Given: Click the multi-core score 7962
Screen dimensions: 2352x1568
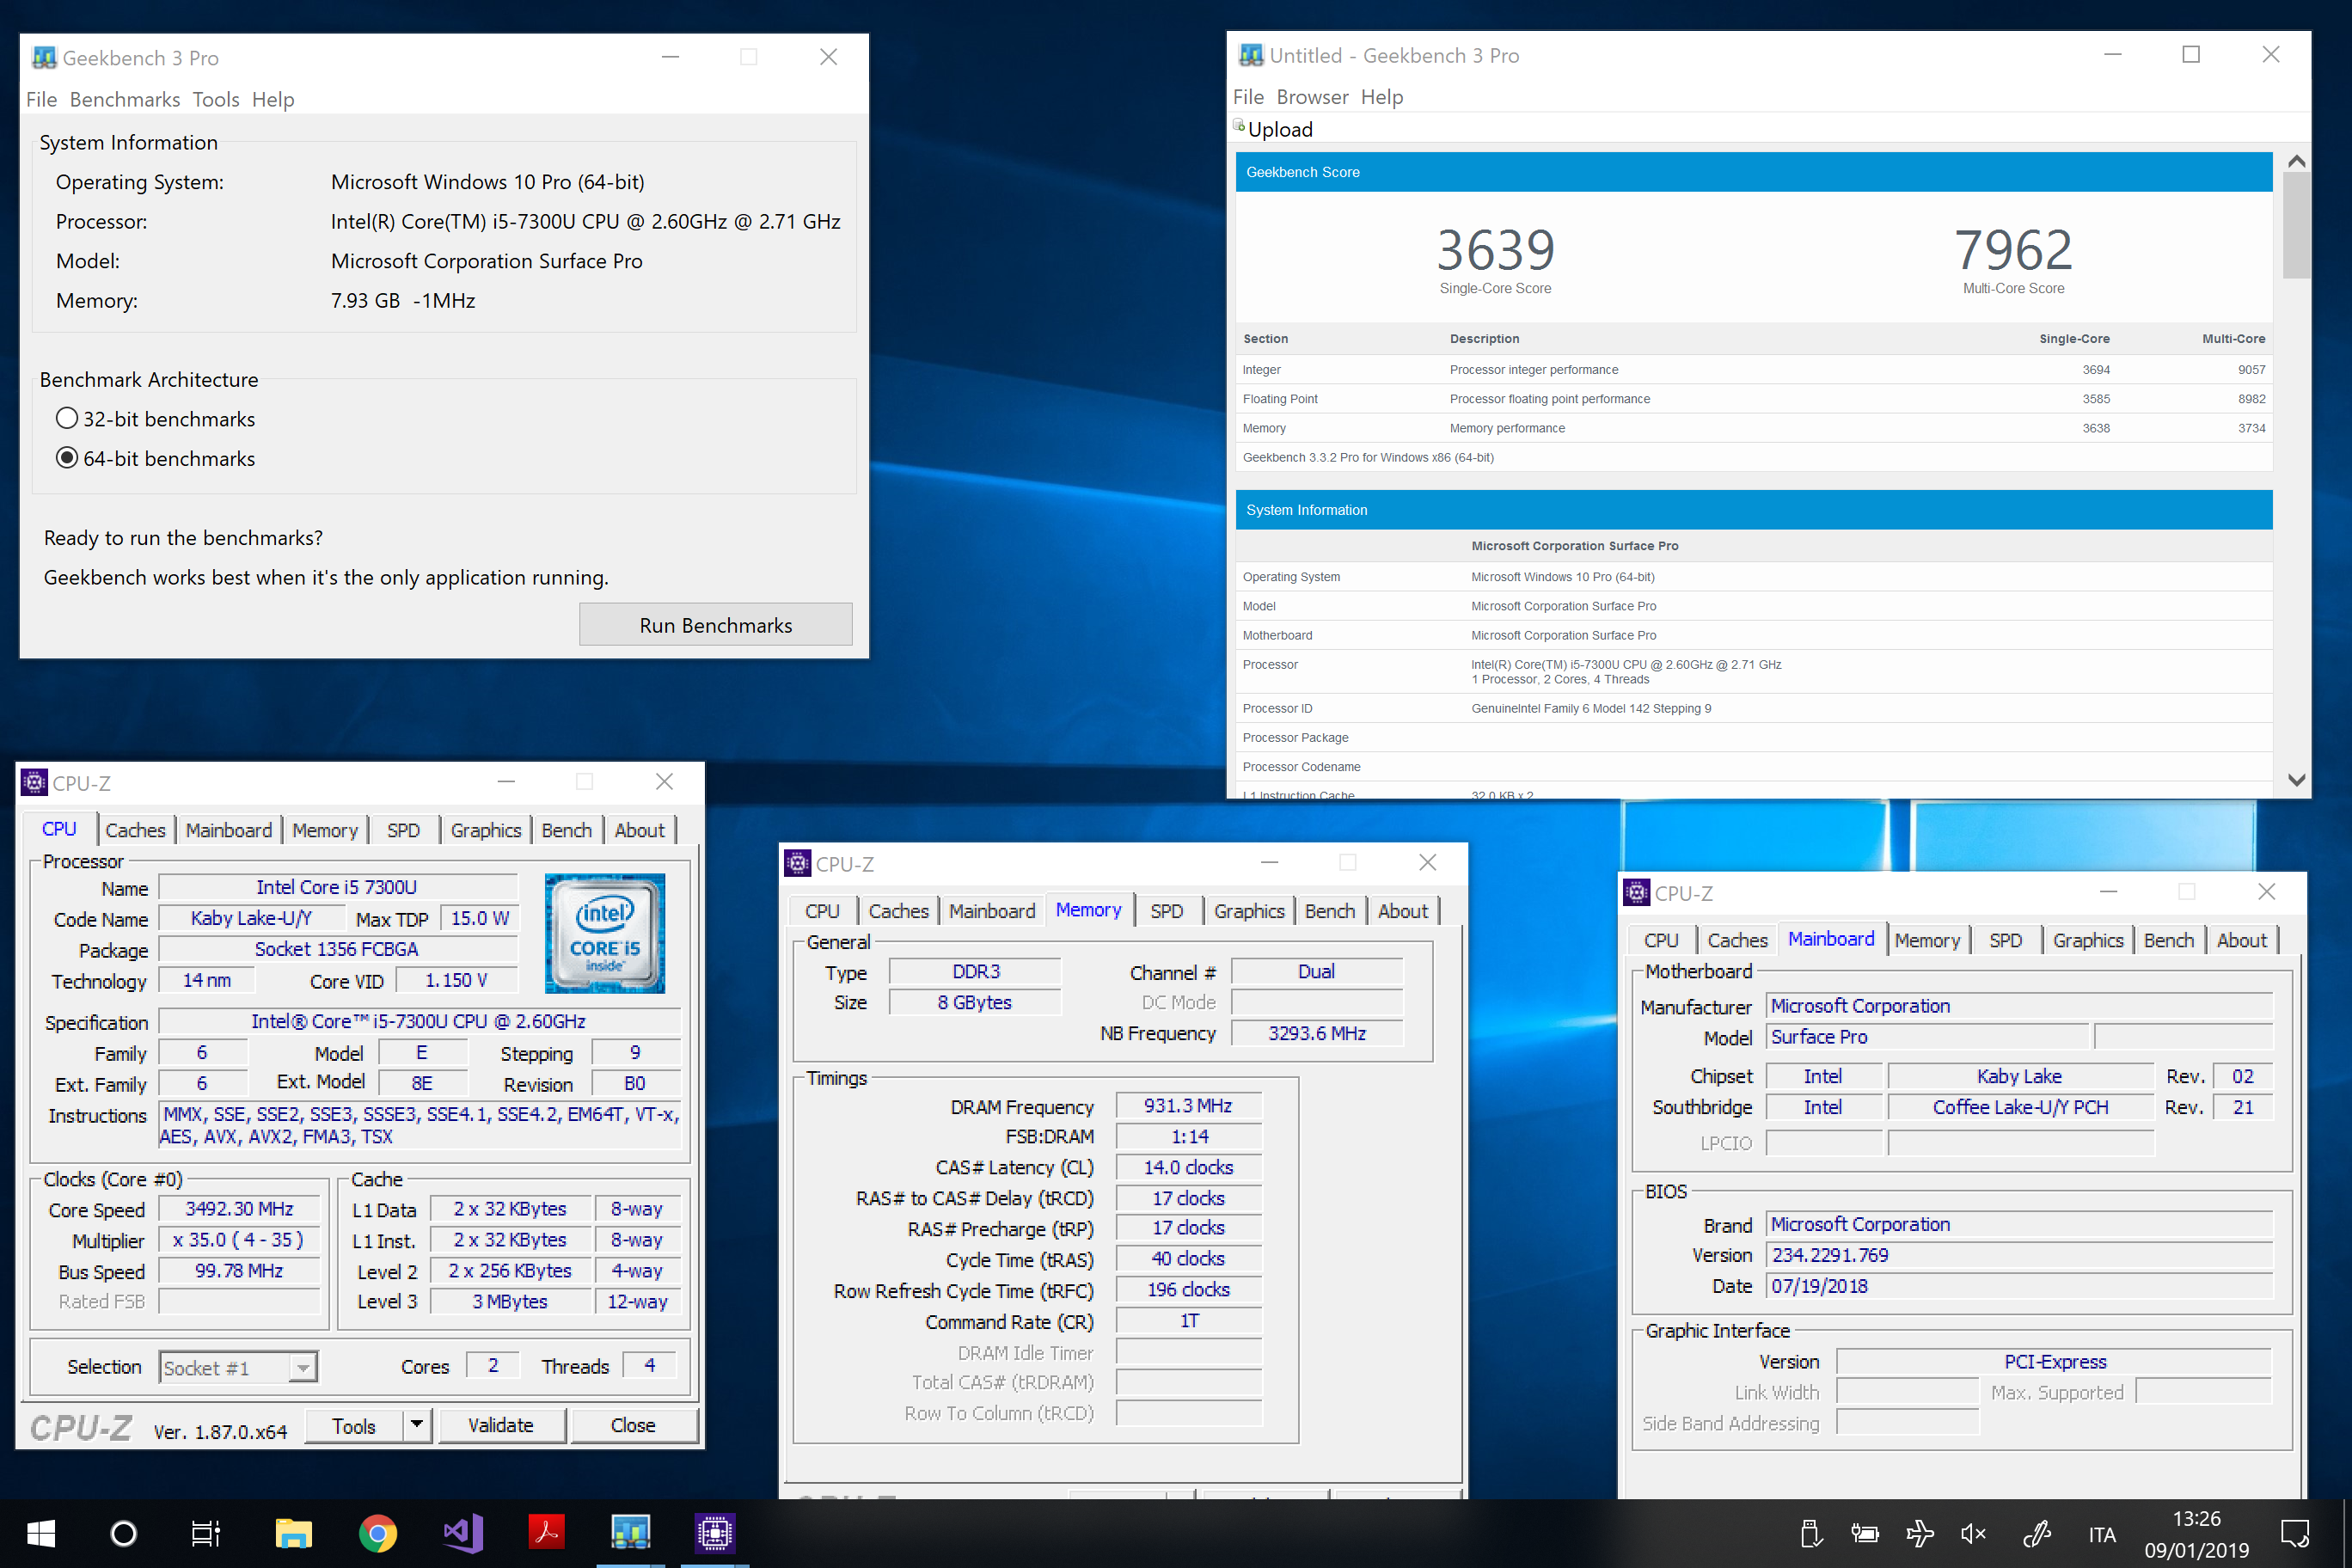Looking at the screenshot, I should pyautogui.click(x=2013, y=249).
